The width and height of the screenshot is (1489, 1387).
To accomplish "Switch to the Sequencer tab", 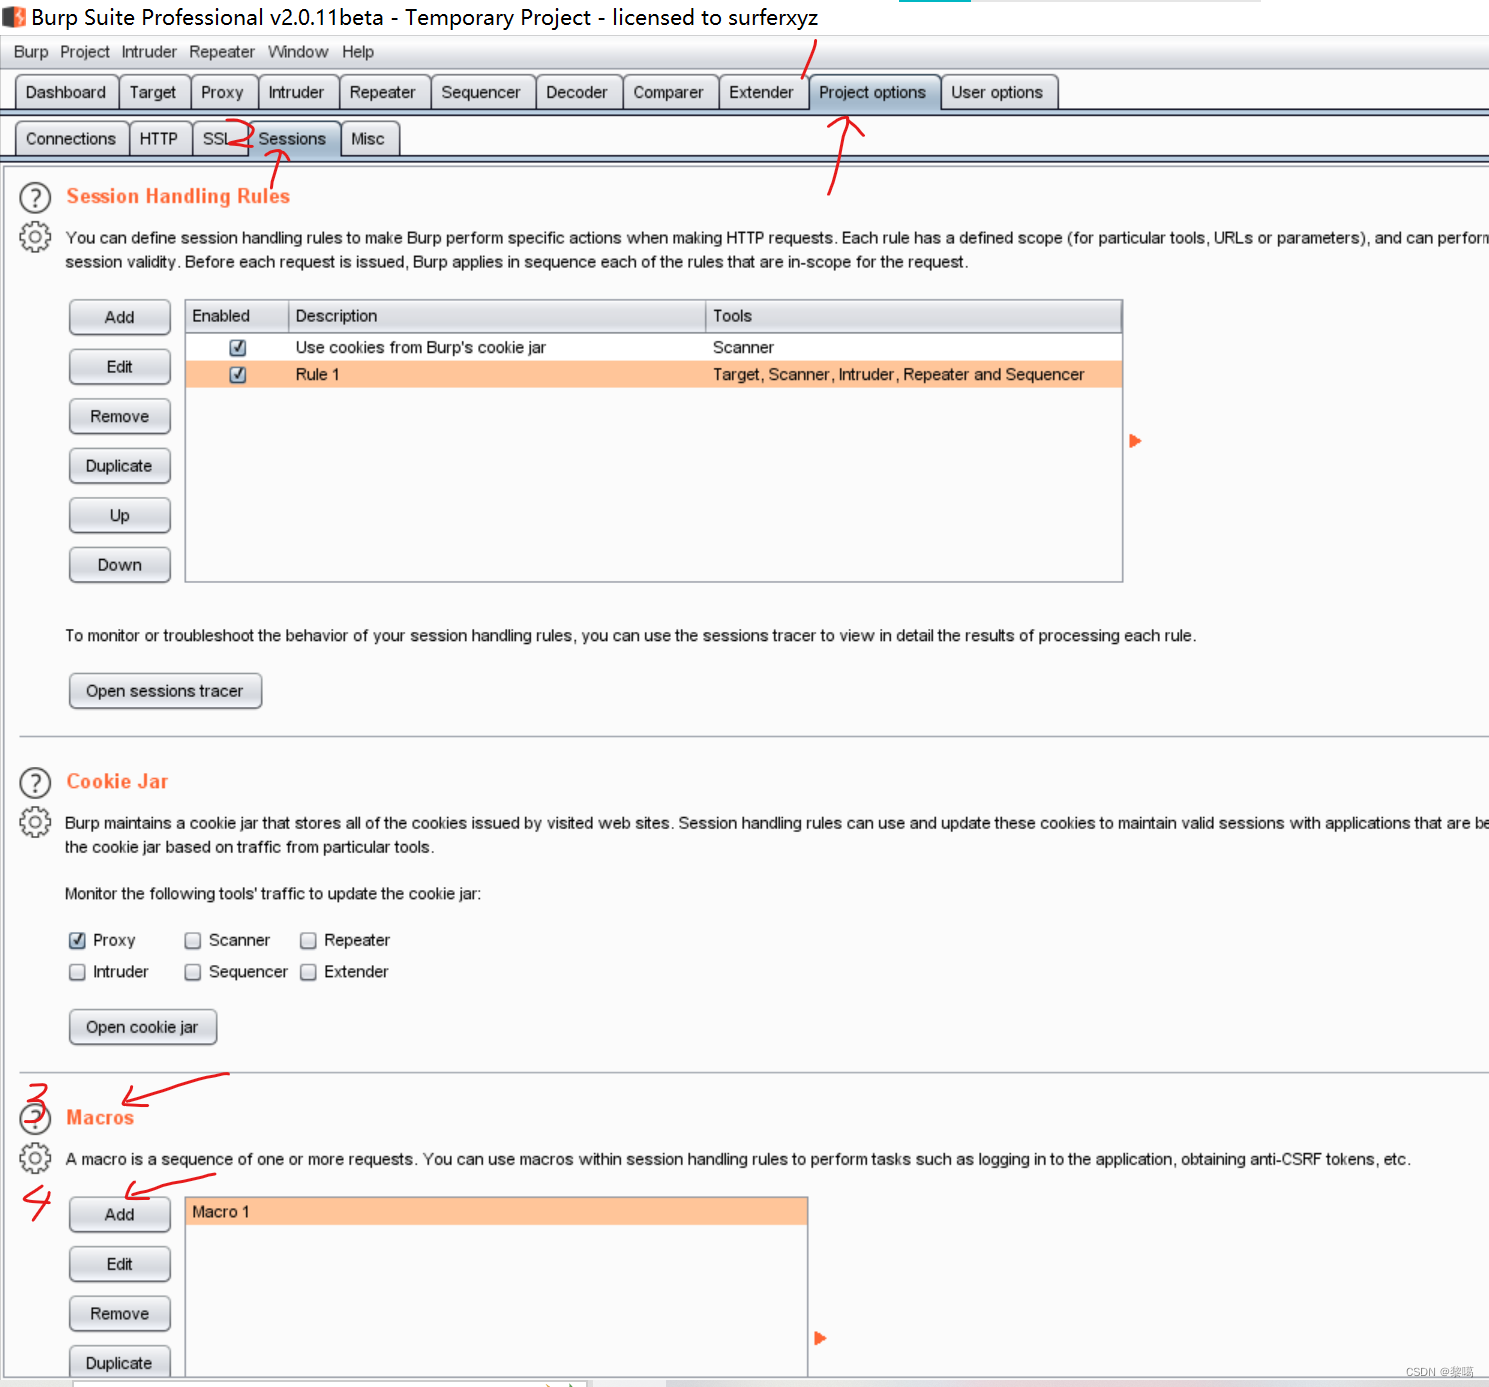I will click(481, 92).
